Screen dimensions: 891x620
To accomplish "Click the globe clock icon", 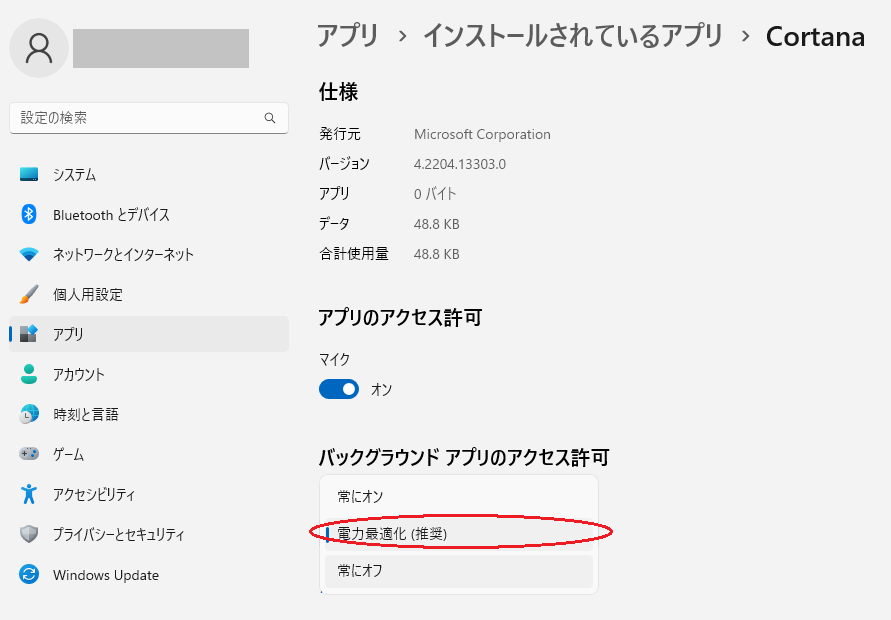I will tap(29, 414).
